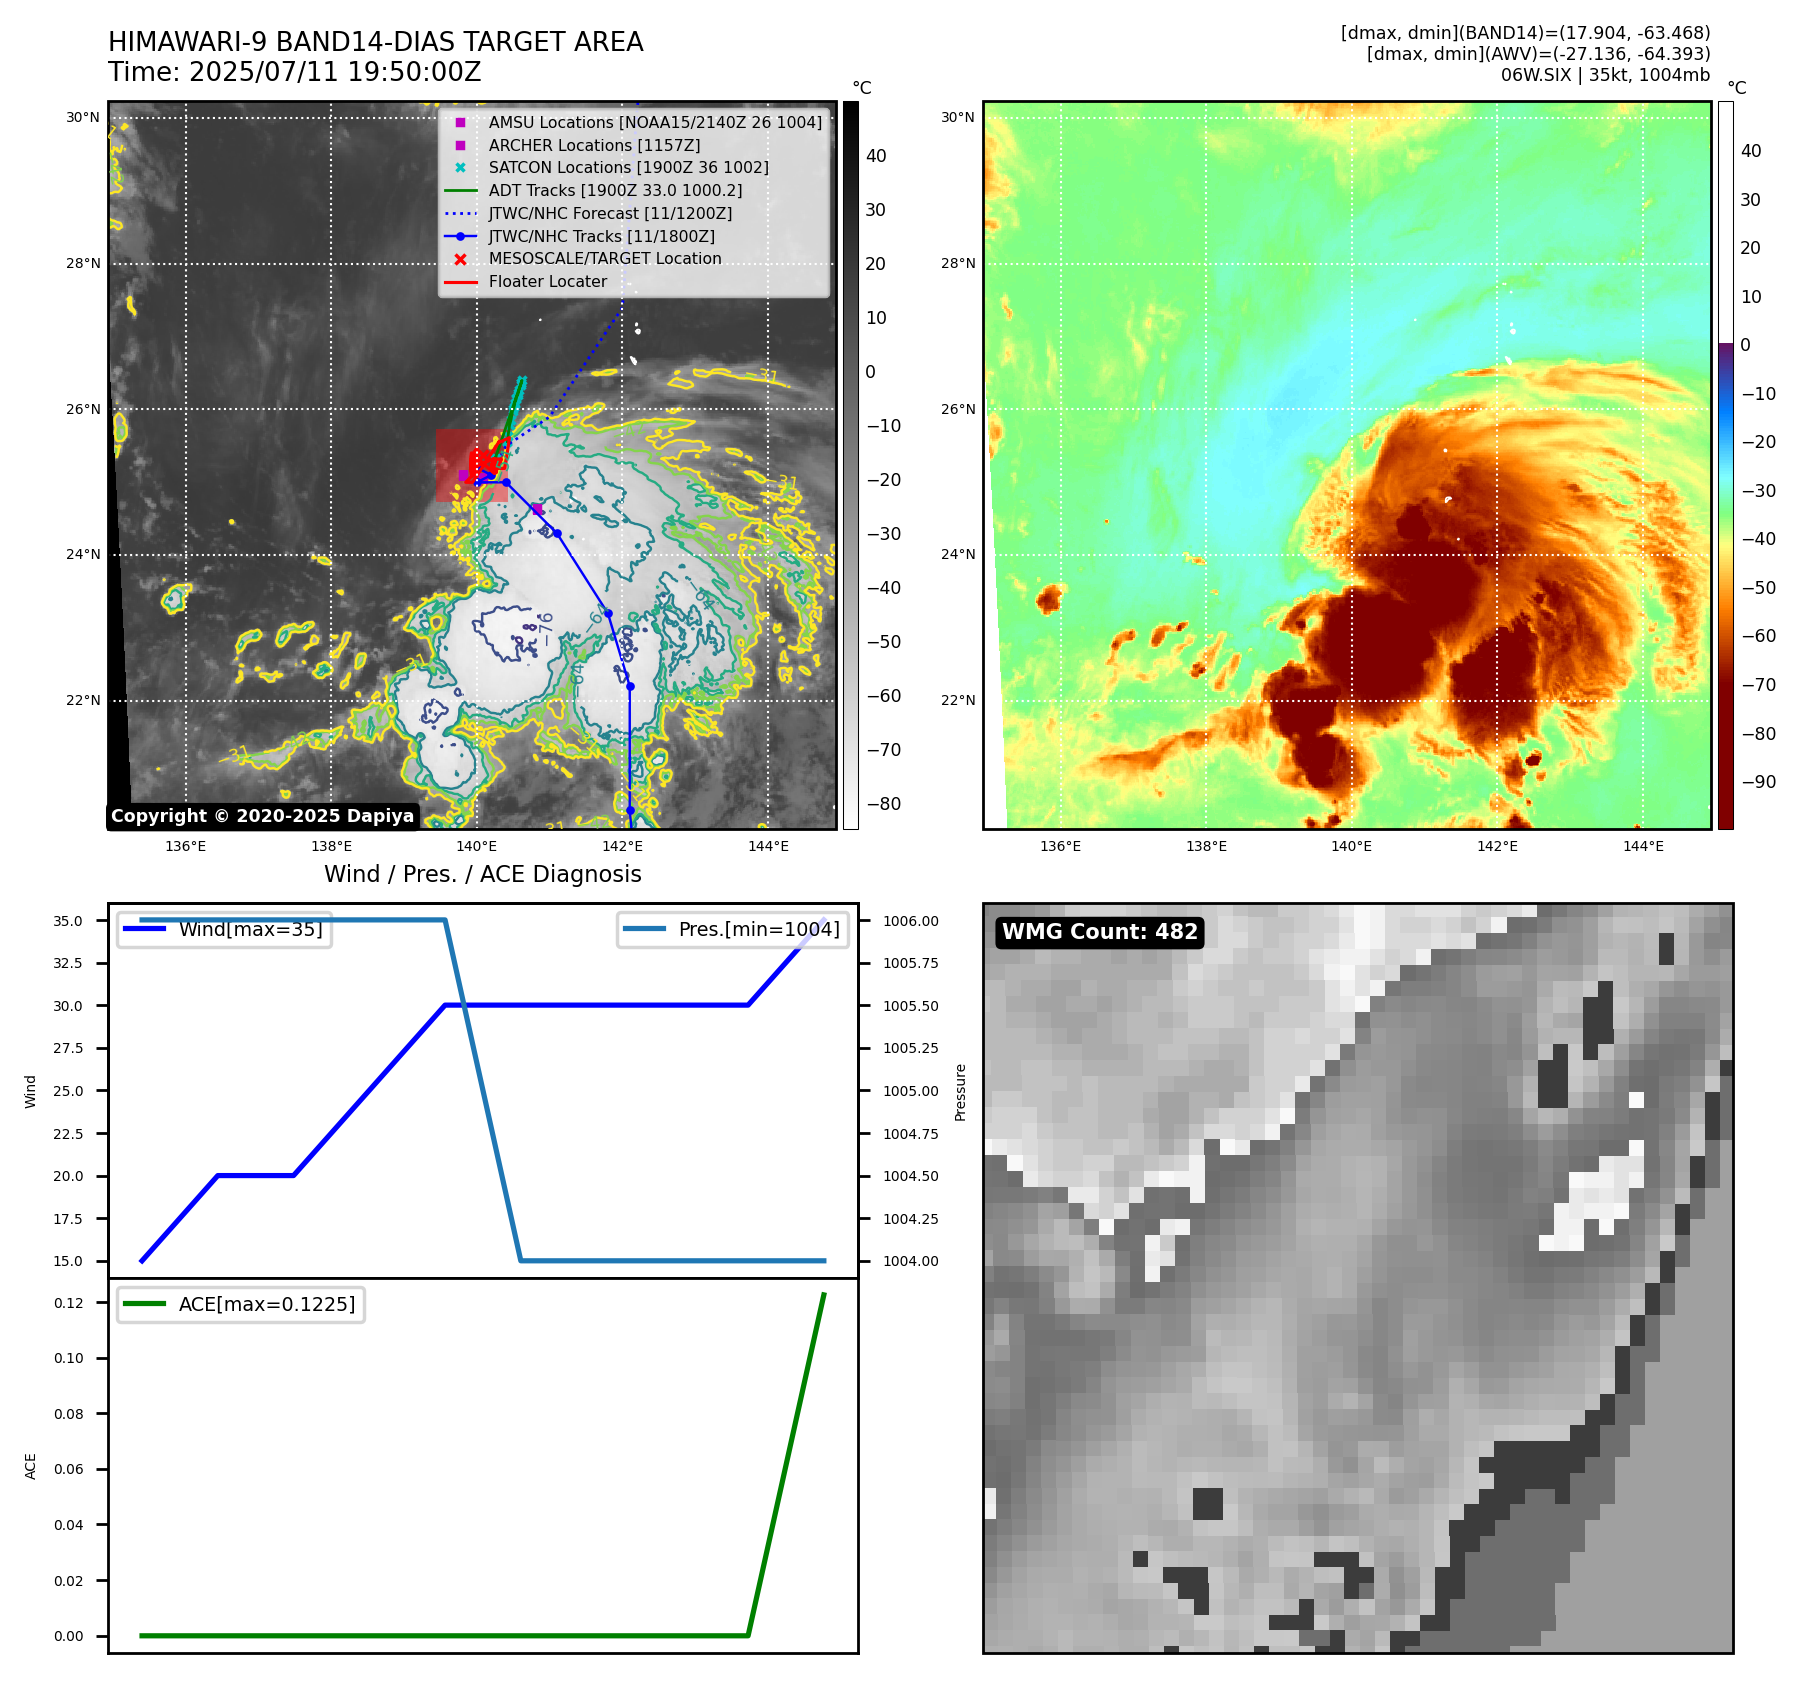This screenshot has height=1690, width=1801.
Task: Select the JTWC/NHC Forecast [11/1200Z] text
Action: 610,214
